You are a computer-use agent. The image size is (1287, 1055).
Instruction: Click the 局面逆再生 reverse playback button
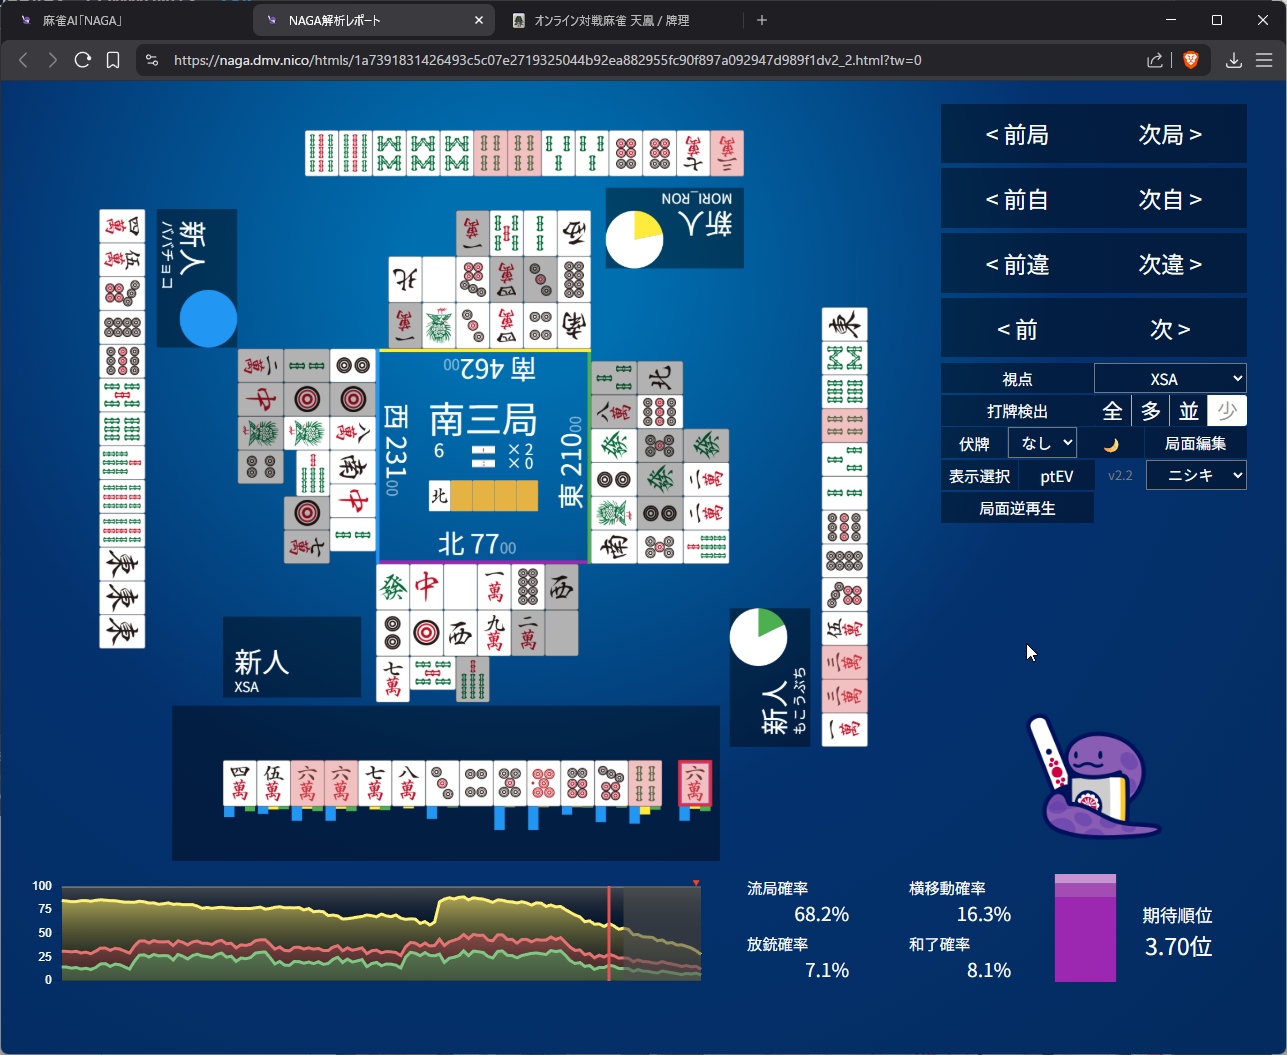pyautogui.click(x=1017, y=508)
